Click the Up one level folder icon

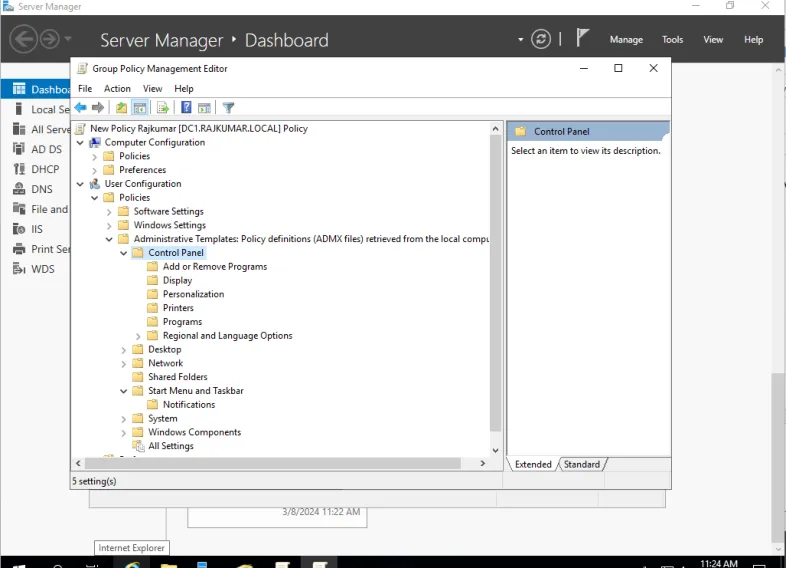[x=121, y=107]
